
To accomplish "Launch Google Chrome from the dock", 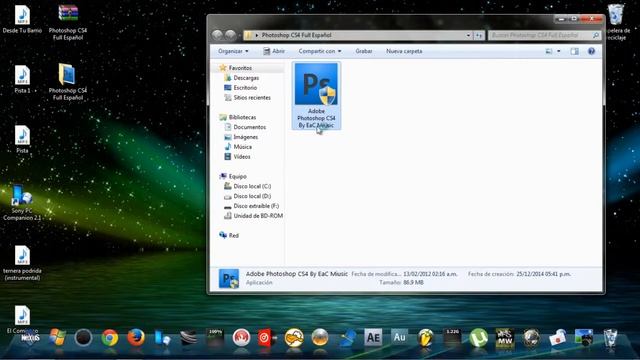I will pyautogui.click(x=110, y=338).
